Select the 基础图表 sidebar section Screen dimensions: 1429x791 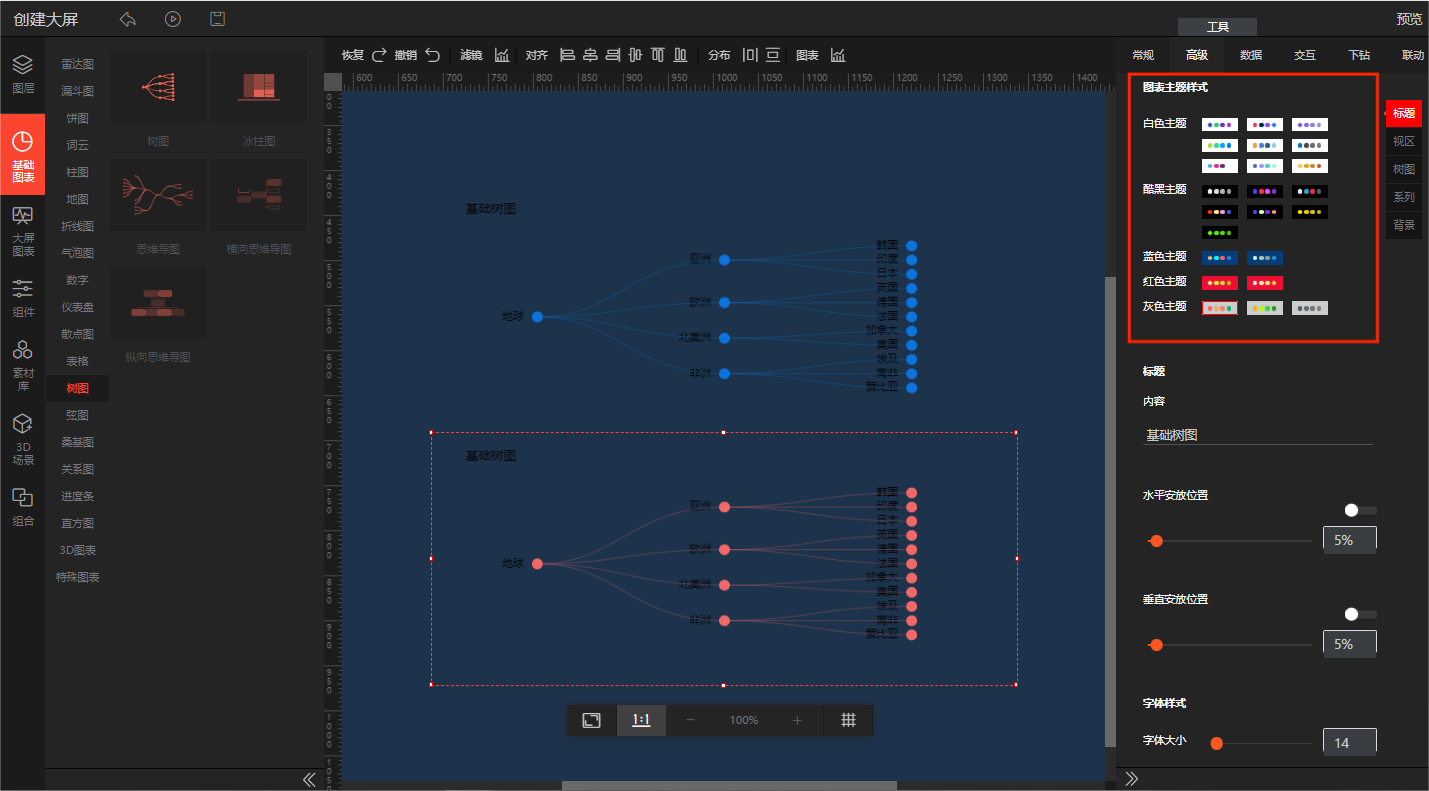[x=22, y=153]
